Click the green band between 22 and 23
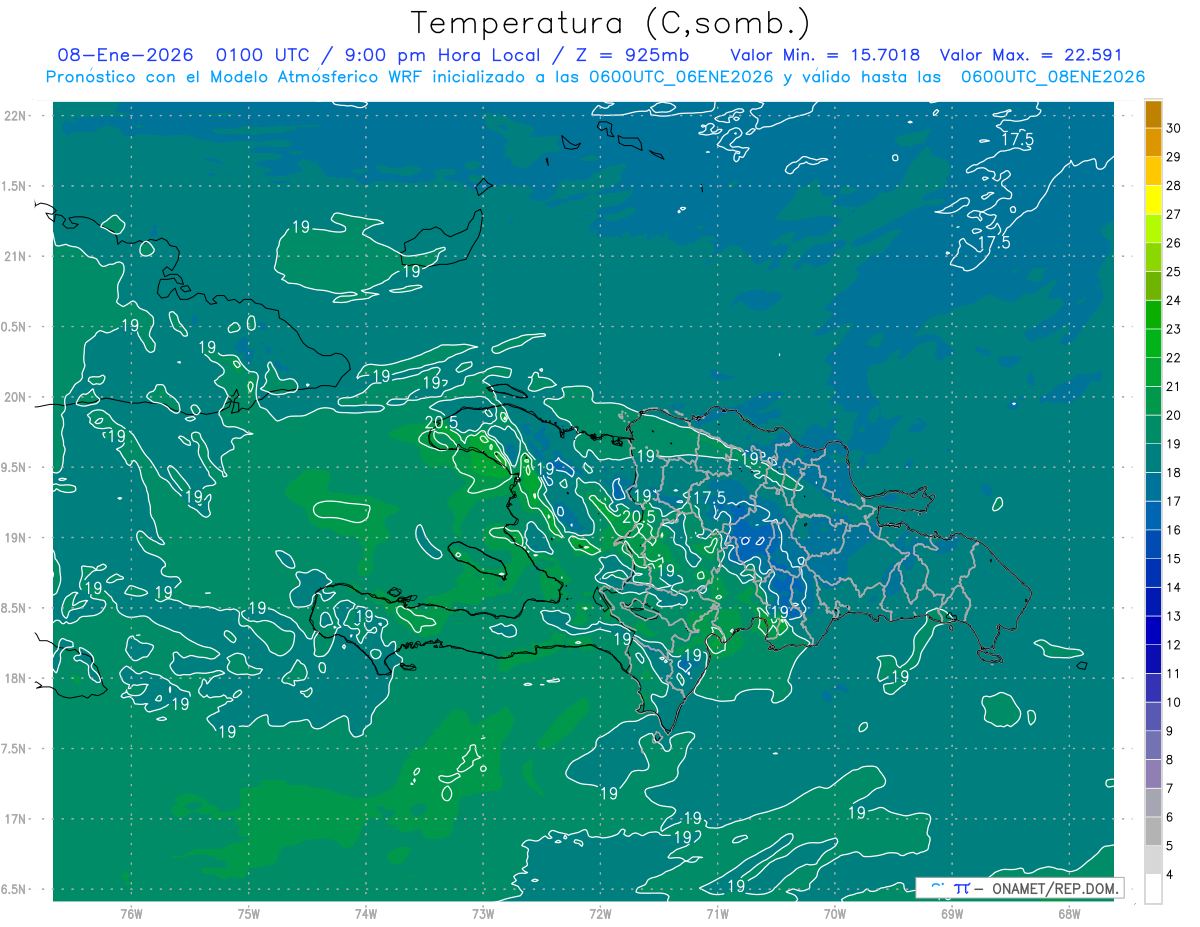Screen dimensions: 1200x927 pyautogui.click(x=1153, y=343)
